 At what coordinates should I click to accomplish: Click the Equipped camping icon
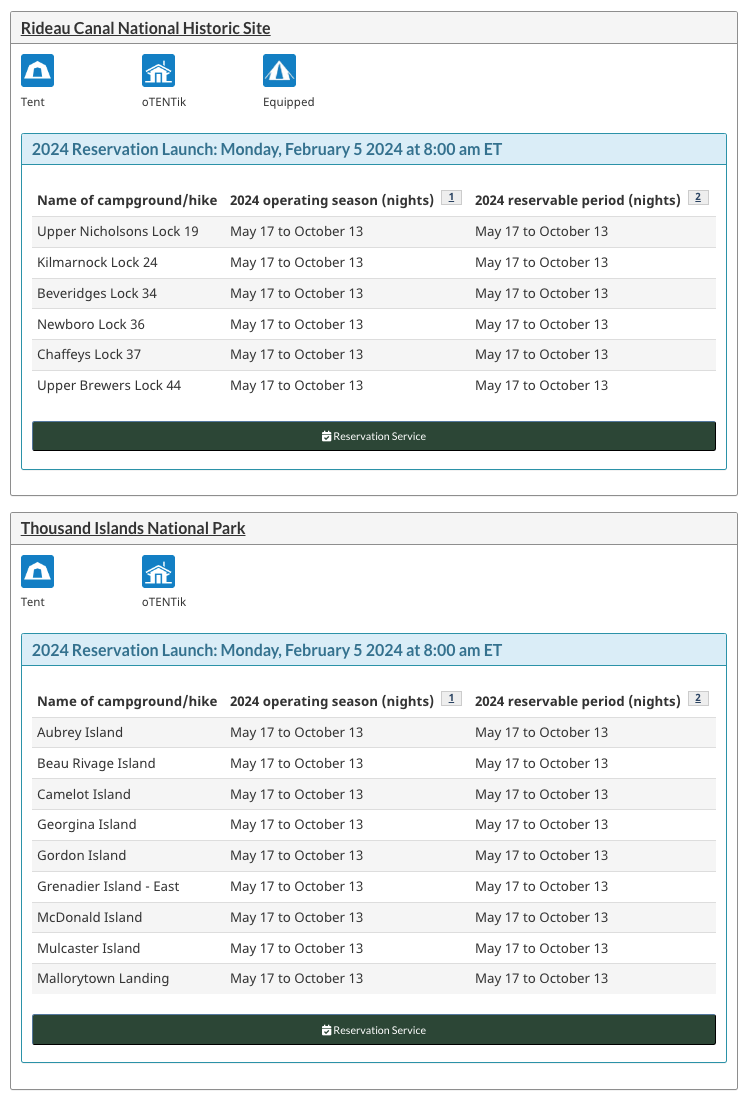pyautogui.click(x=279, y=71)
